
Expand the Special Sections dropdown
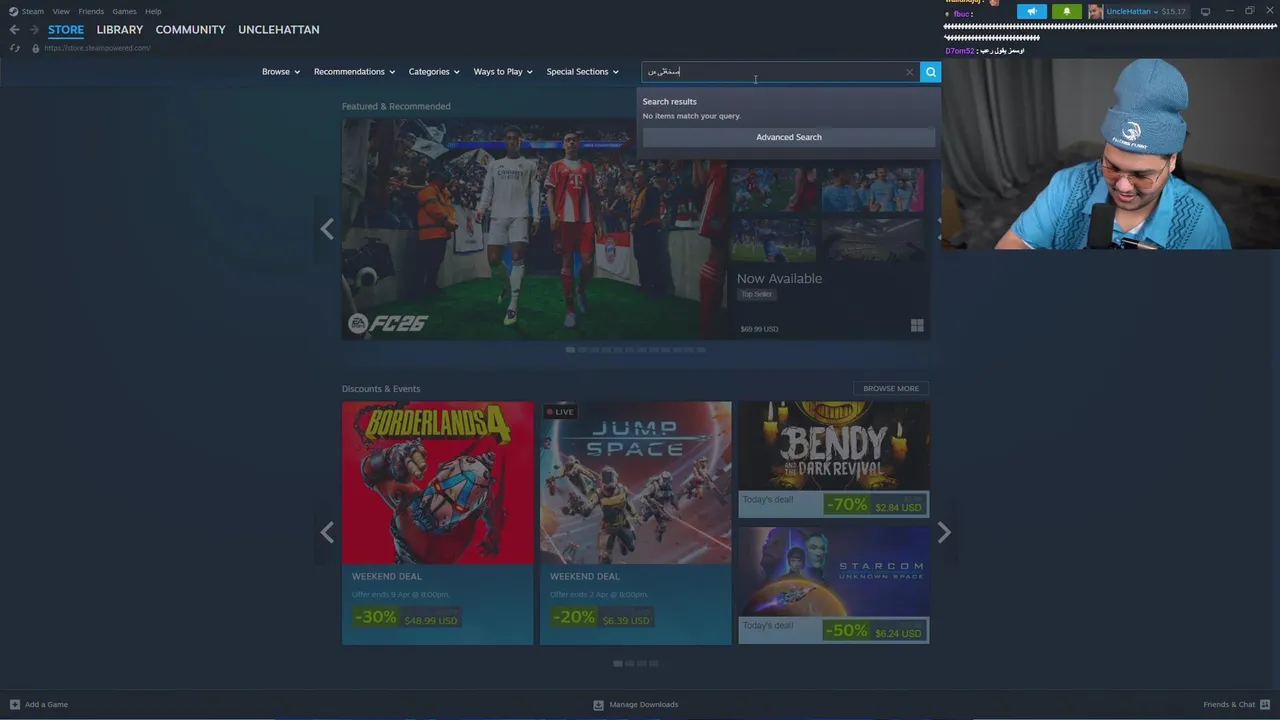click(x=582, y=72)
